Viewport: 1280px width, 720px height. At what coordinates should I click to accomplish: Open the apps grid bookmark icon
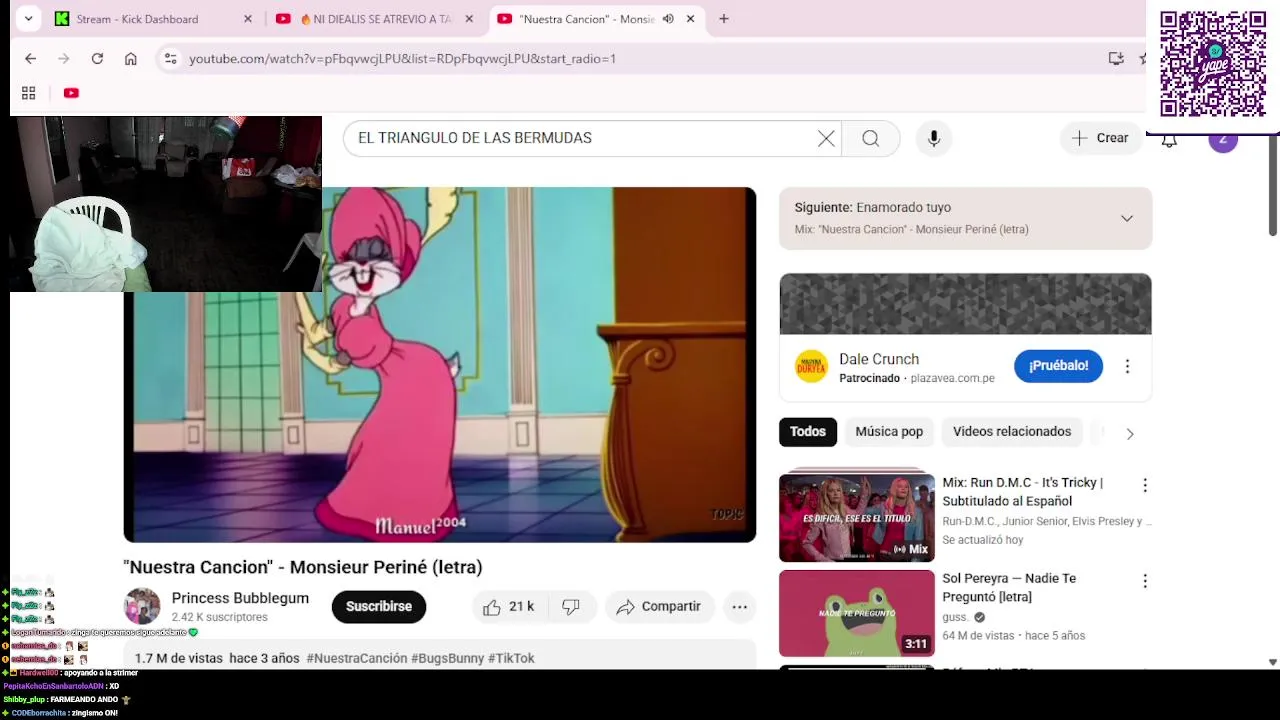(x=29, y=93)
